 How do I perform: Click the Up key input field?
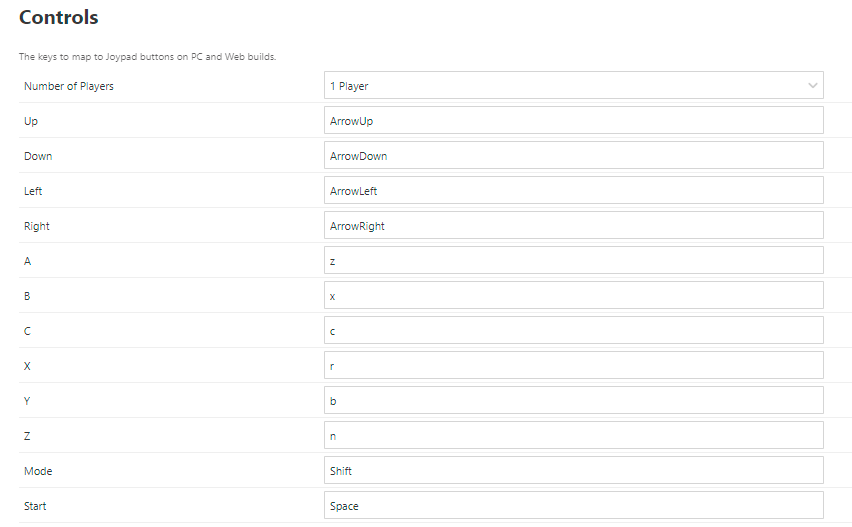(573, 121)
